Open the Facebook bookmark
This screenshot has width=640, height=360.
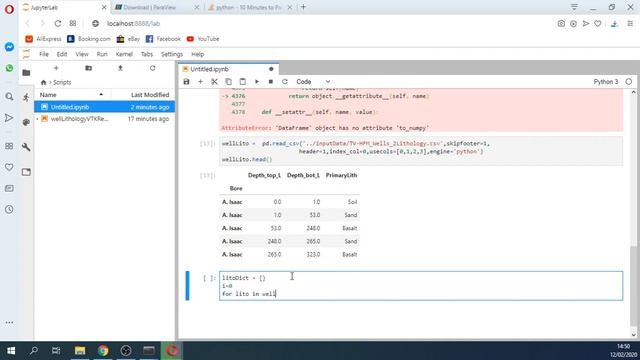click(x=163, y=39)
